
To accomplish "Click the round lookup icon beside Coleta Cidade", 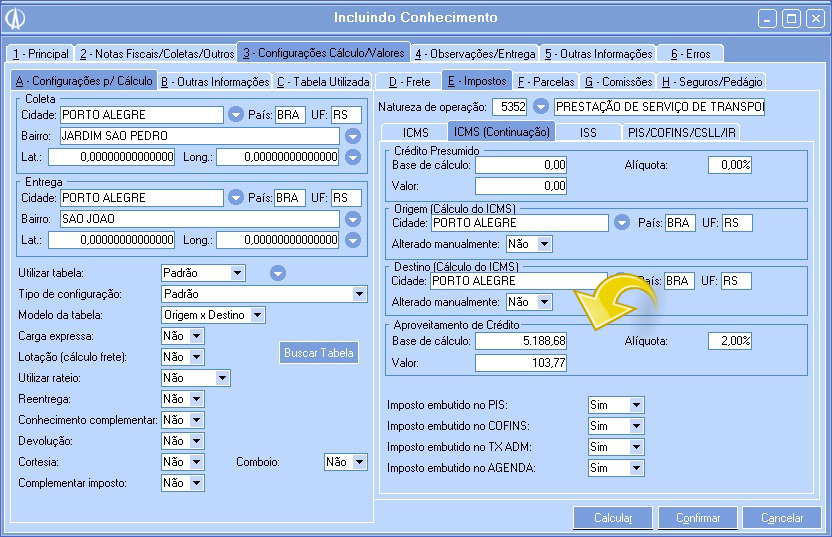I will click(236, 114).
